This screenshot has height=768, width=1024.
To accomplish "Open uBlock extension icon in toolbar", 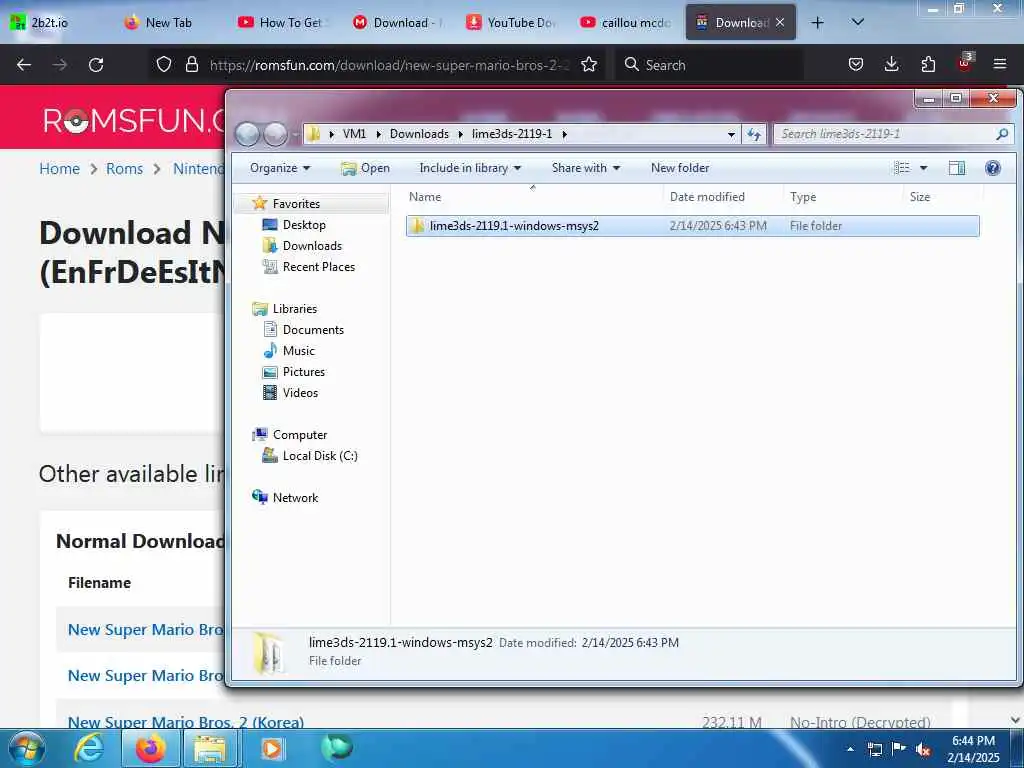I will pyautogui.click(x=965, y=63).
